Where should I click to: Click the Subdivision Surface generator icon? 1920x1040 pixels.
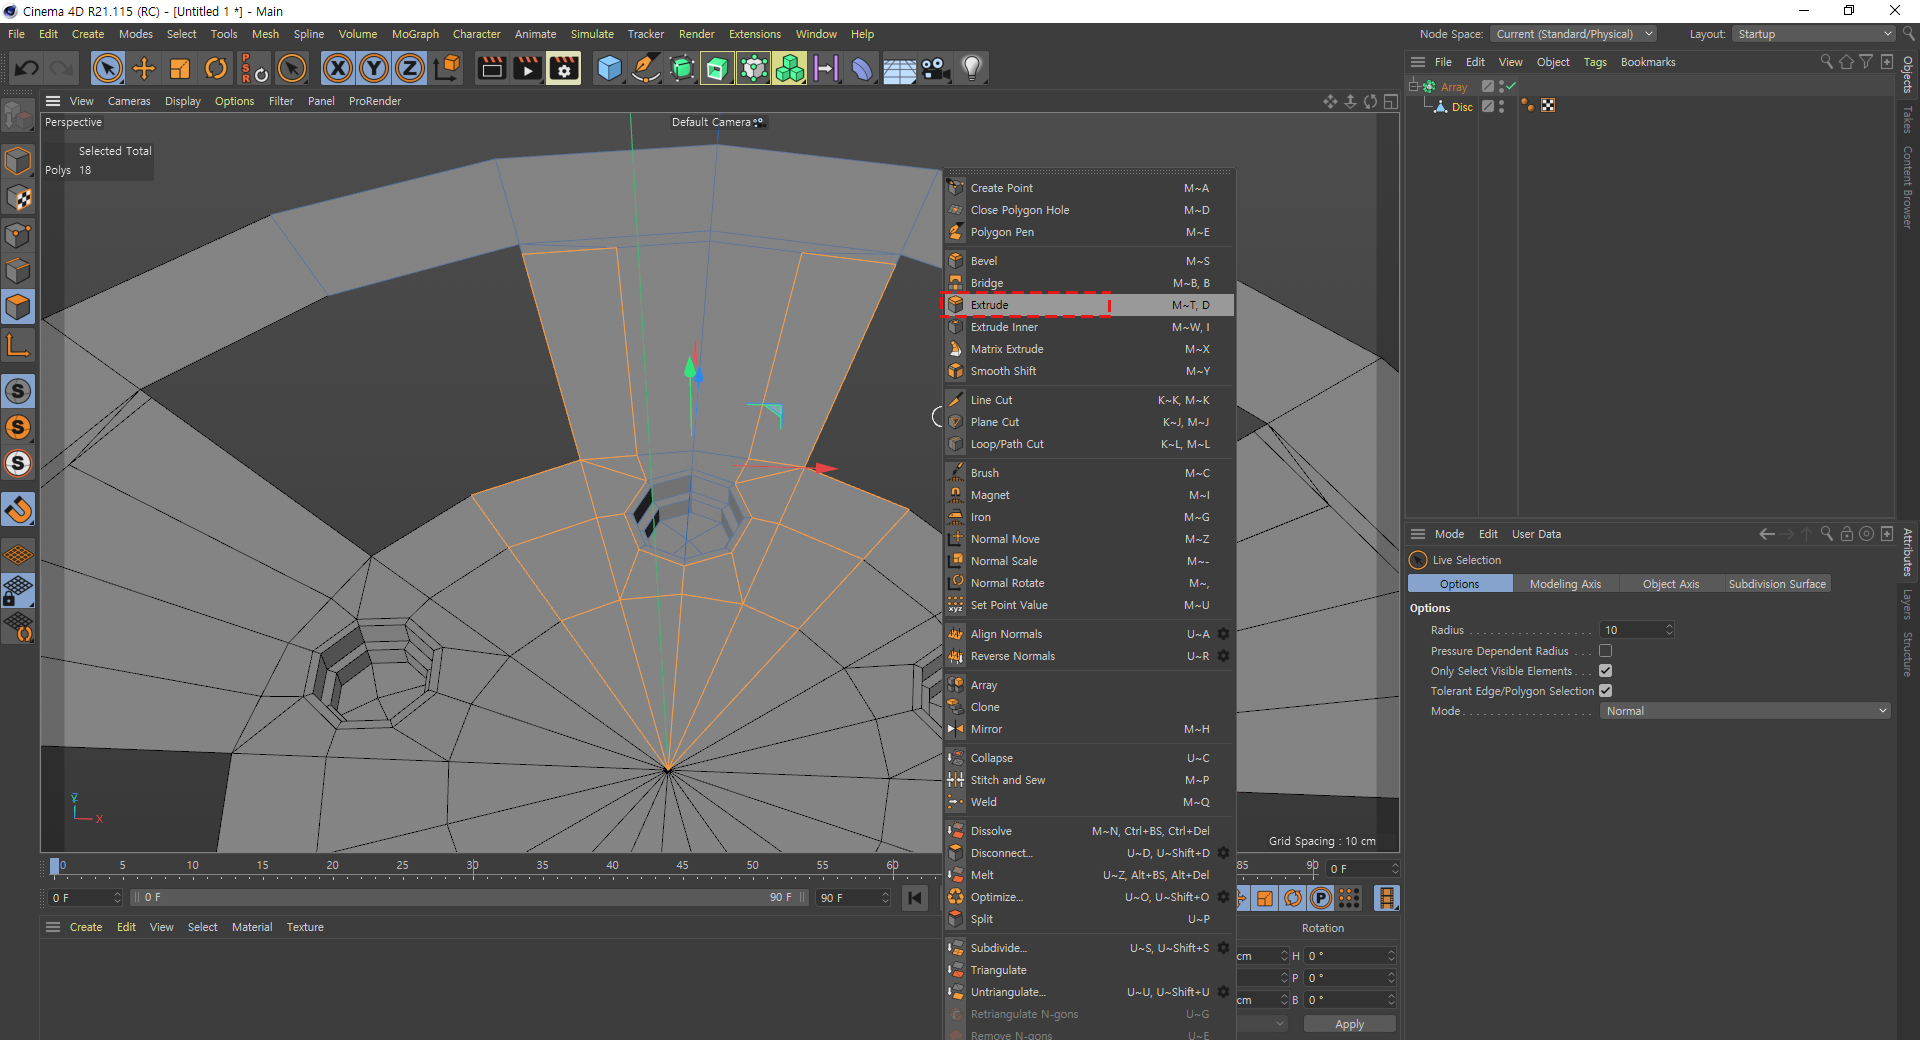pos(682,68)
